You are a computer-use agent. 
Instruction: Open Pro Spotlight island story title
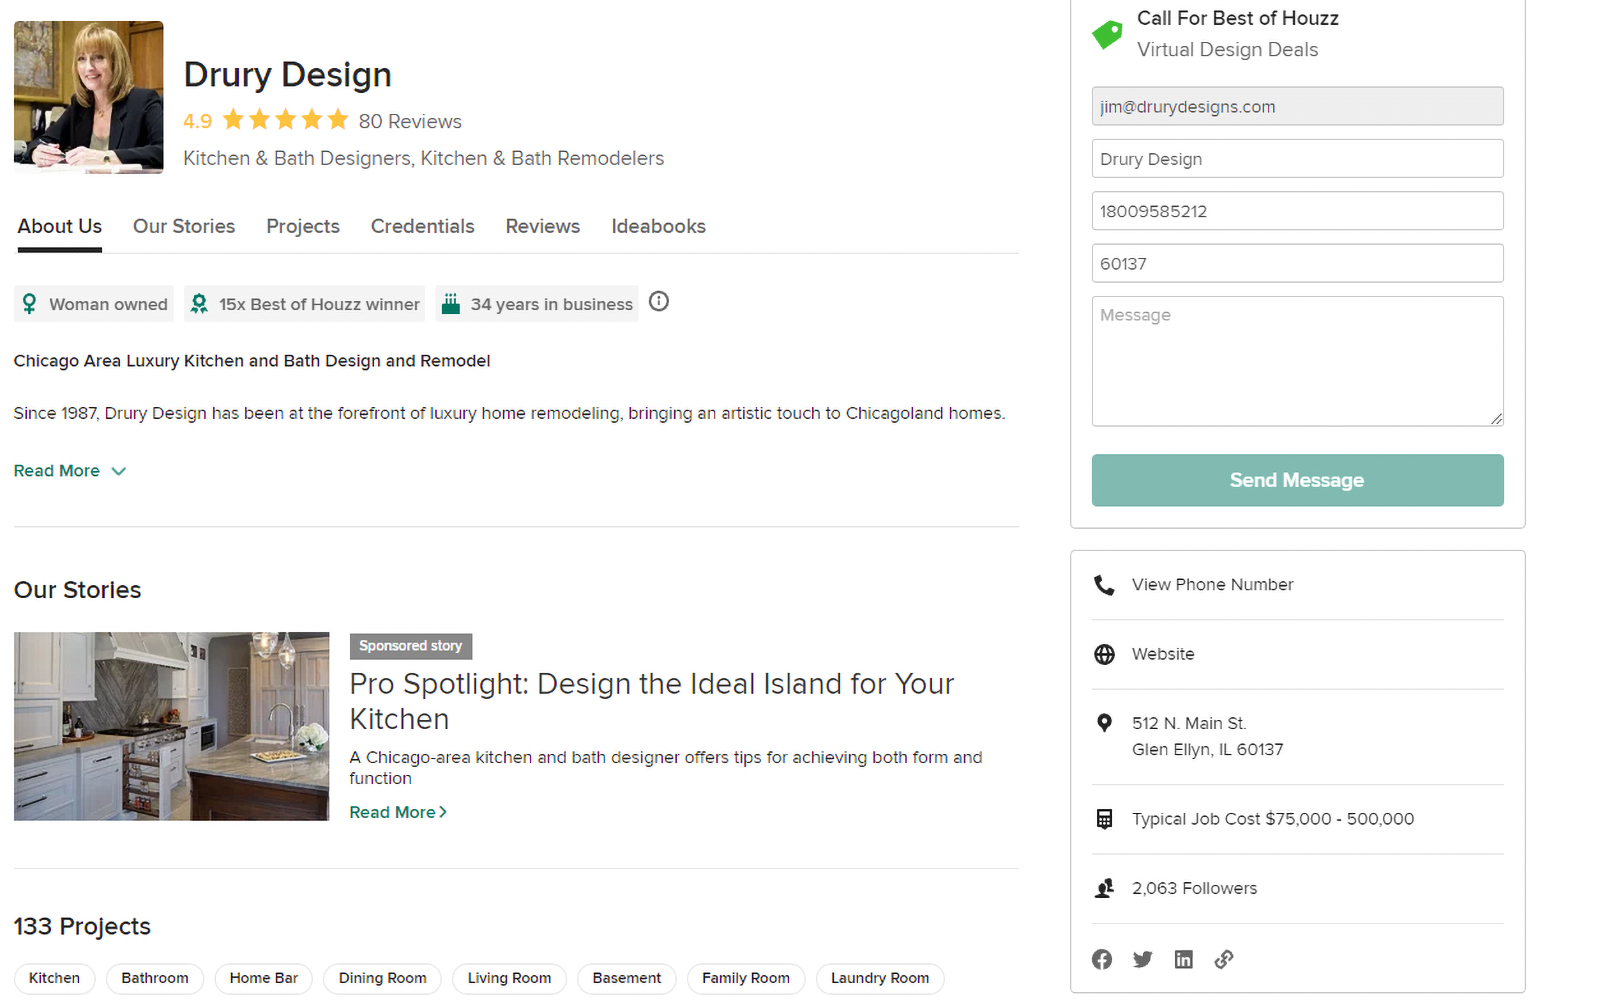[652, 701]
